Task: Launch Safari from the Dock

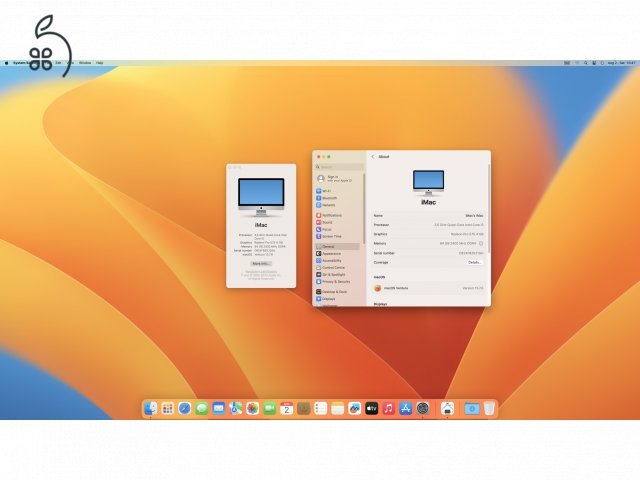Action: pyautogui.click(x=184, y=408)
